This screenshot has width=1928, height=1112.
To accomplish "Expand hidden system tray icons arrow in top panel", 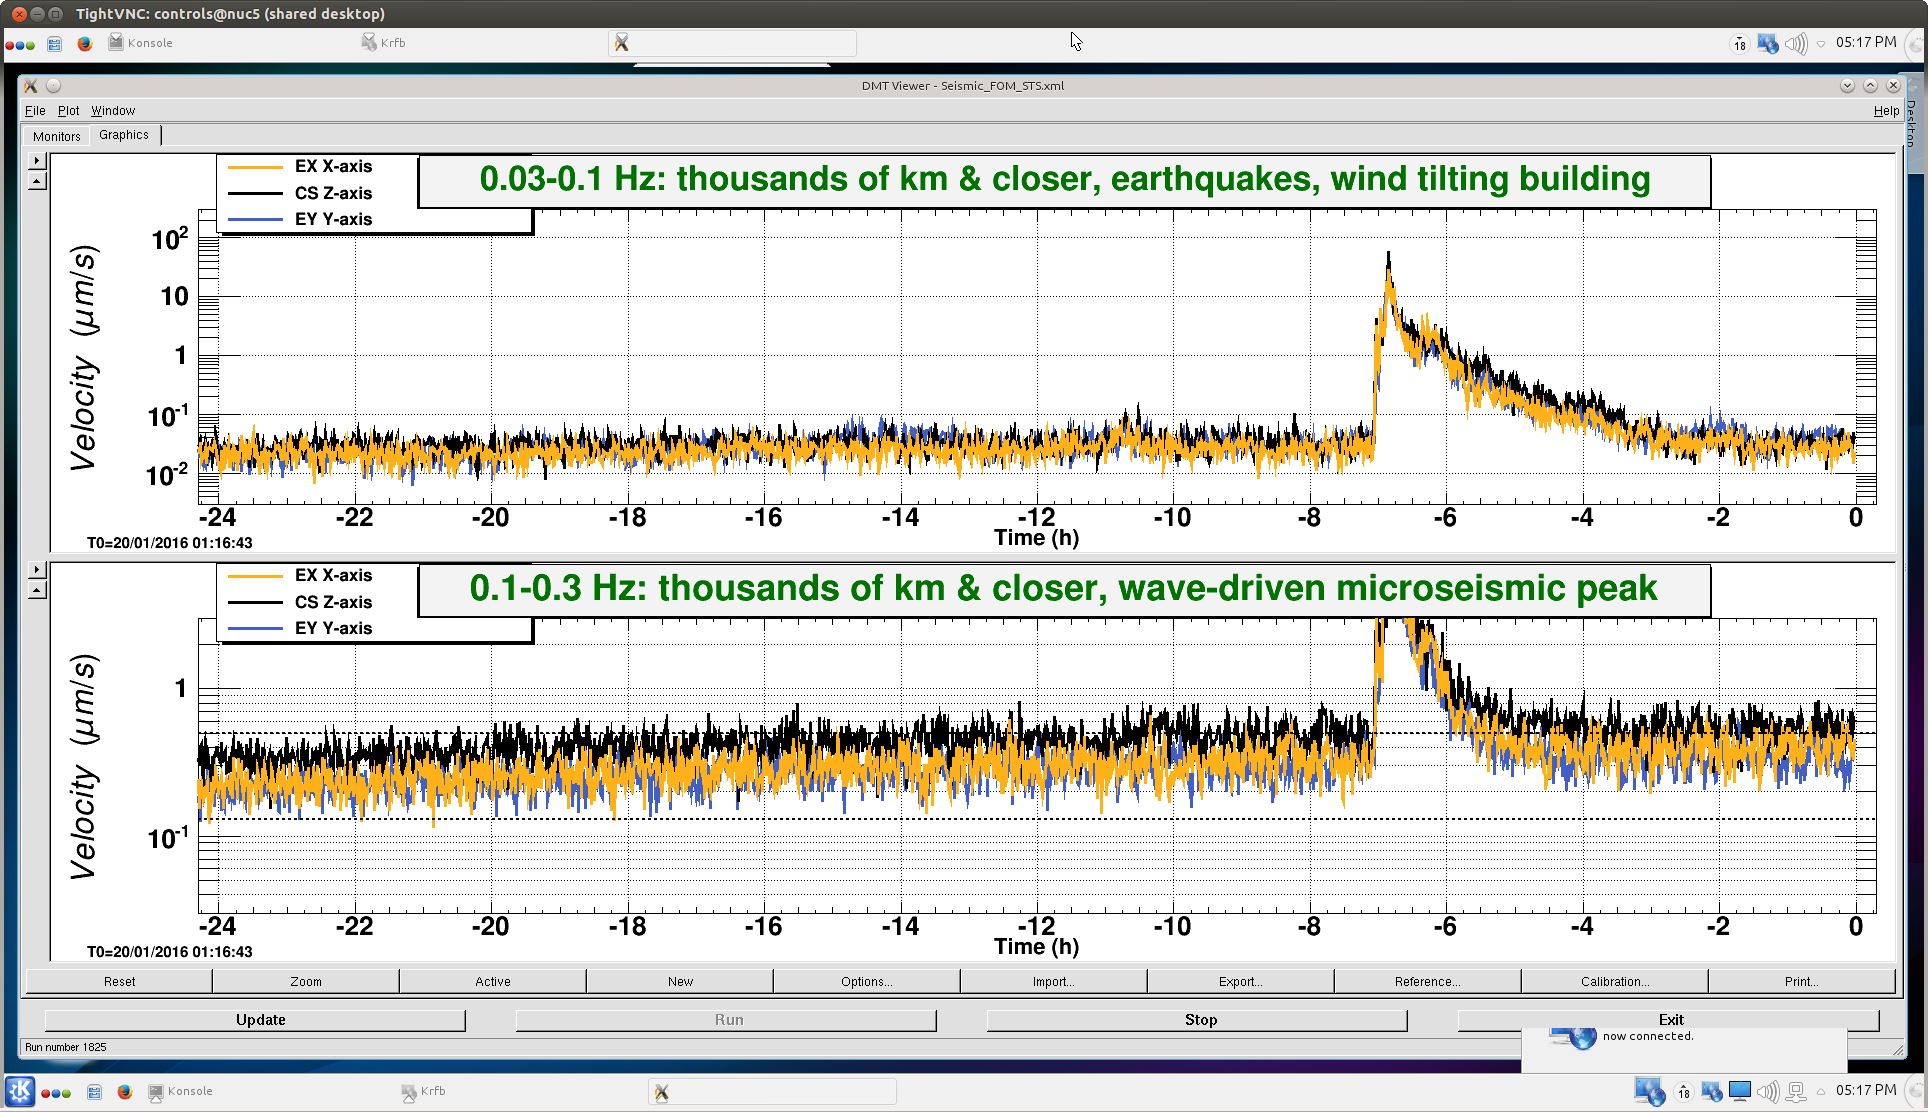I will 1821,43.
